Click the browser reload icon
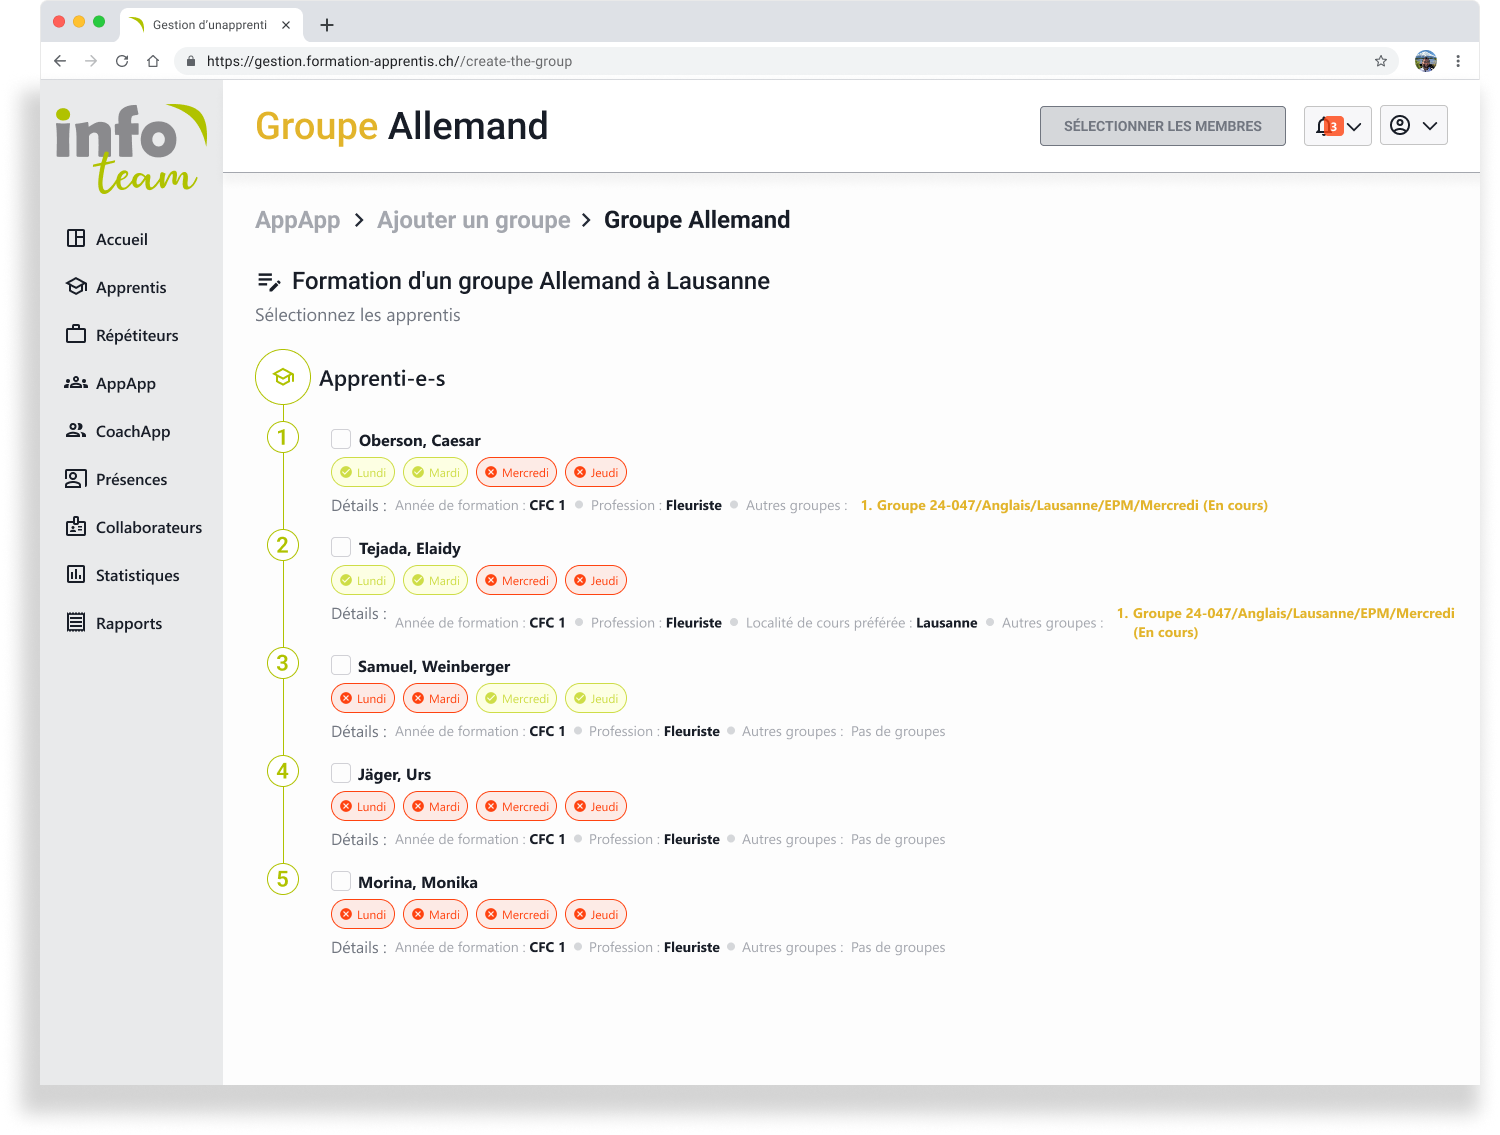1500x1135 pixels. (x=122, y=61)
